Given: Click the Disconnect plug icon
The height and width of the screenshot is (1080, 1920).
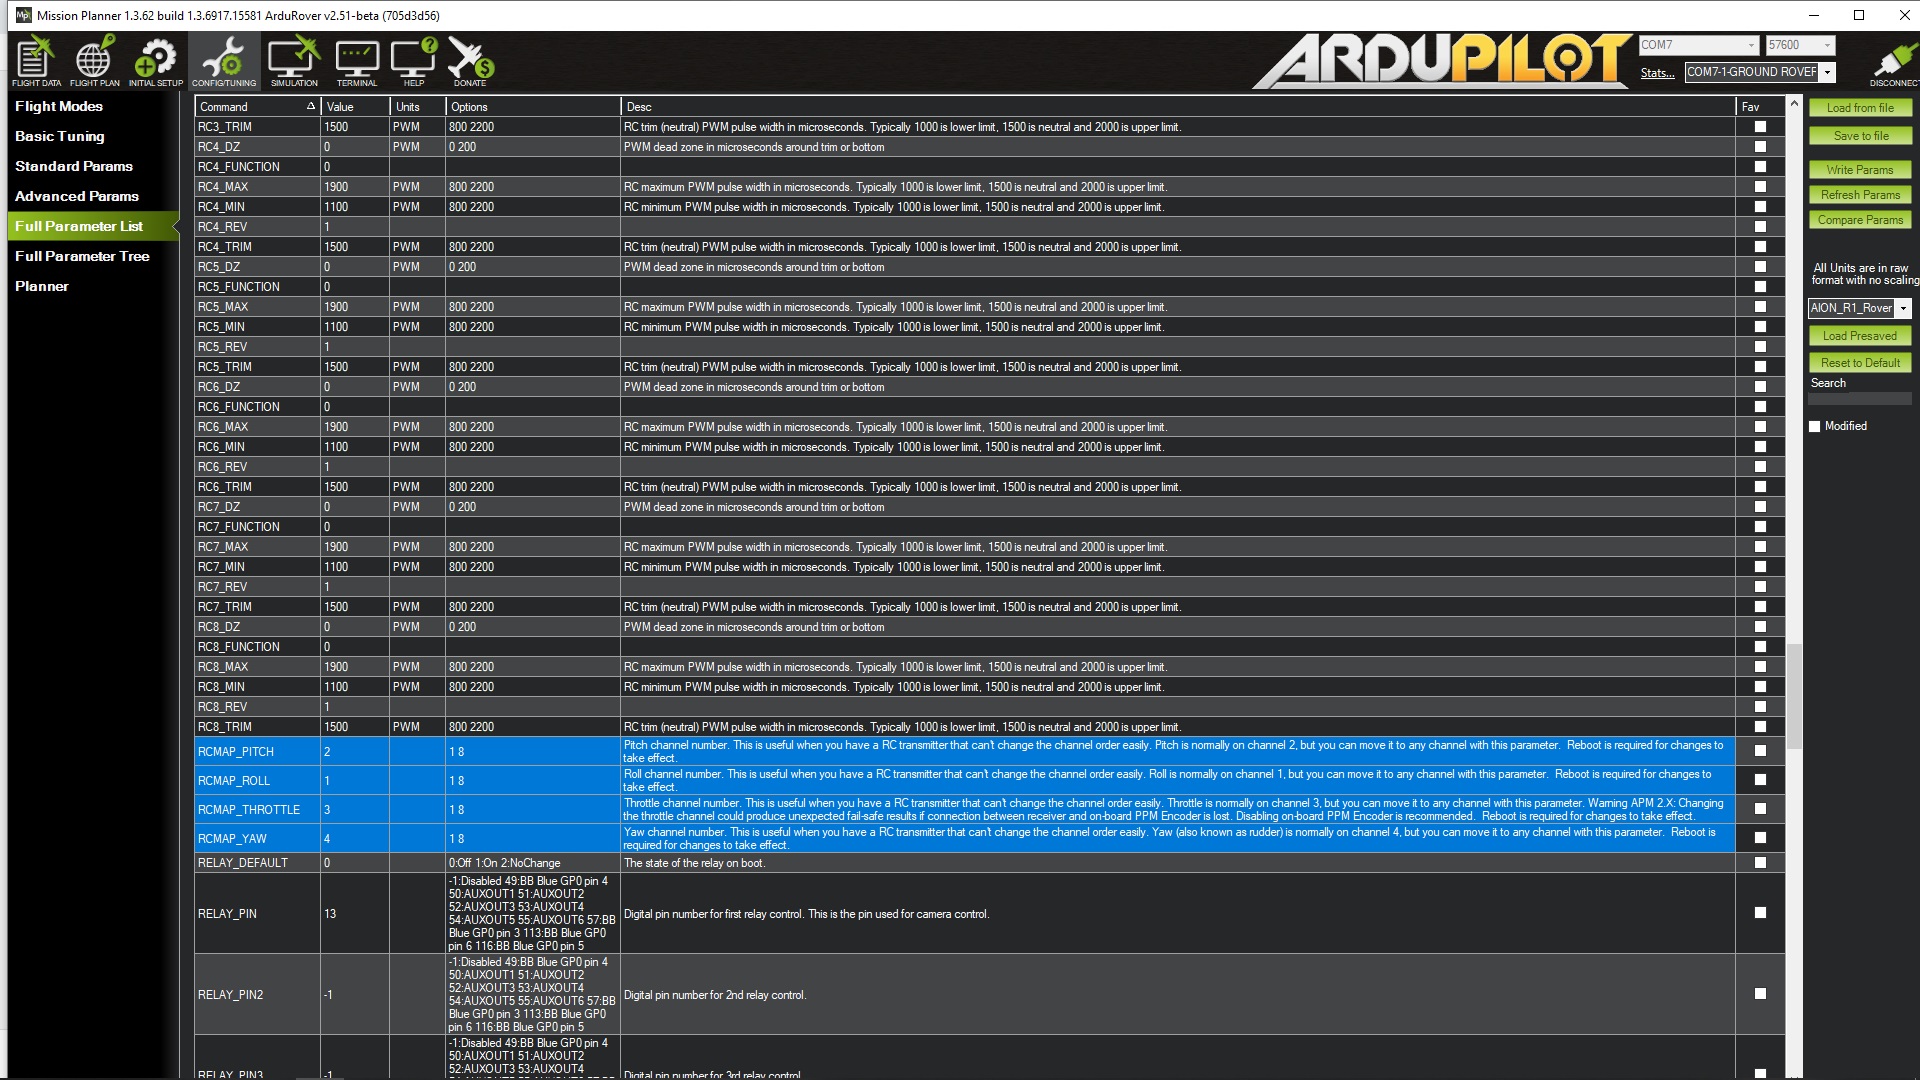Looking at the screenshot, I should click(x=1891, y=60).
